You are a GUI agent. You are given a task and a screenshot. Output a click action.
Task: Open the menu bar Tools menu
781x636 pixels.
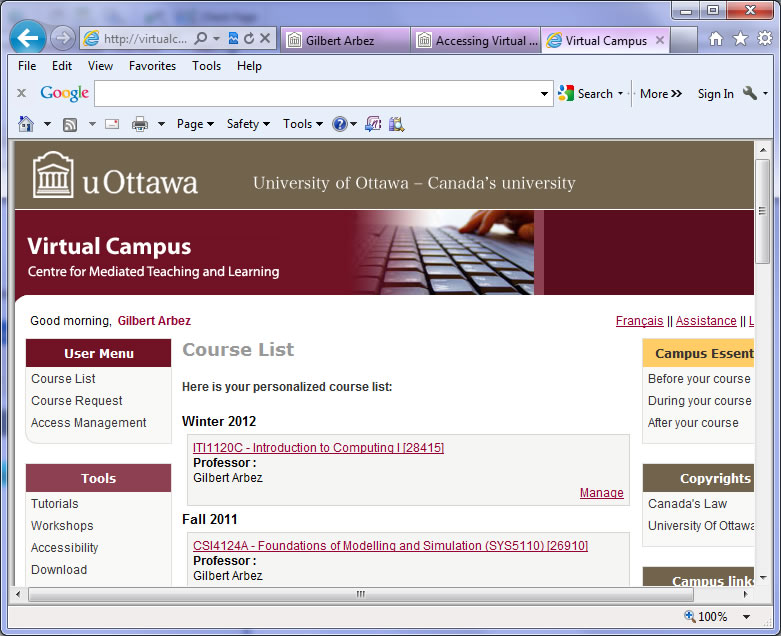point(206,66)
